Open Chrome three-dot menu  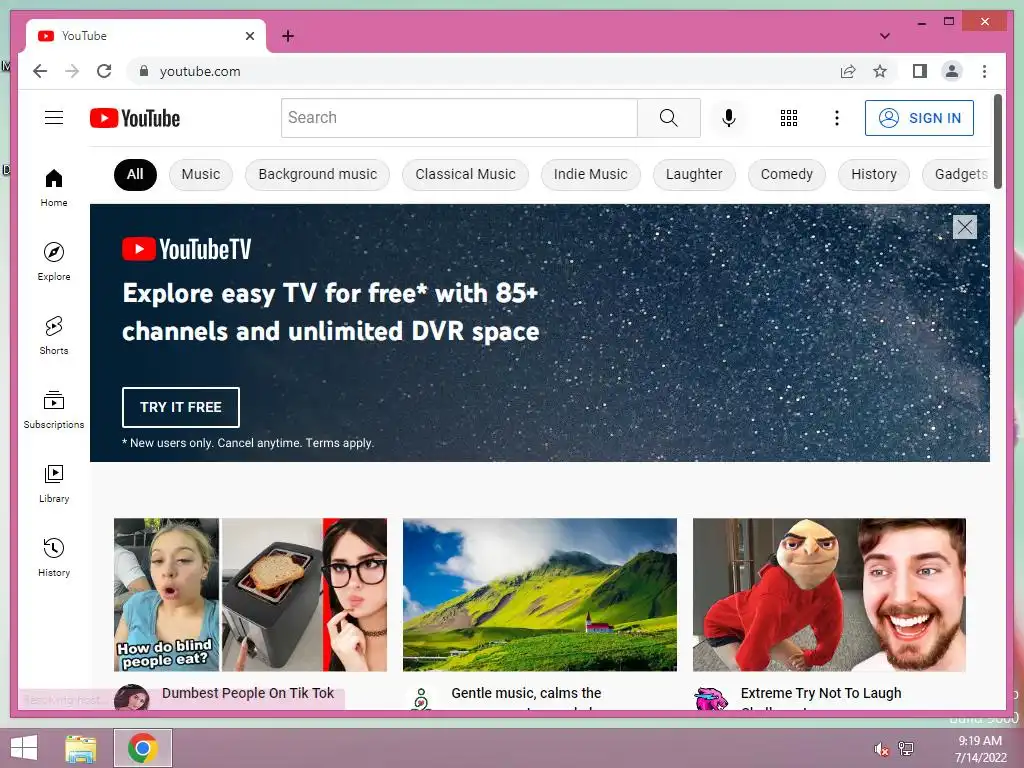pyautogui.click(x=984, y=71)
